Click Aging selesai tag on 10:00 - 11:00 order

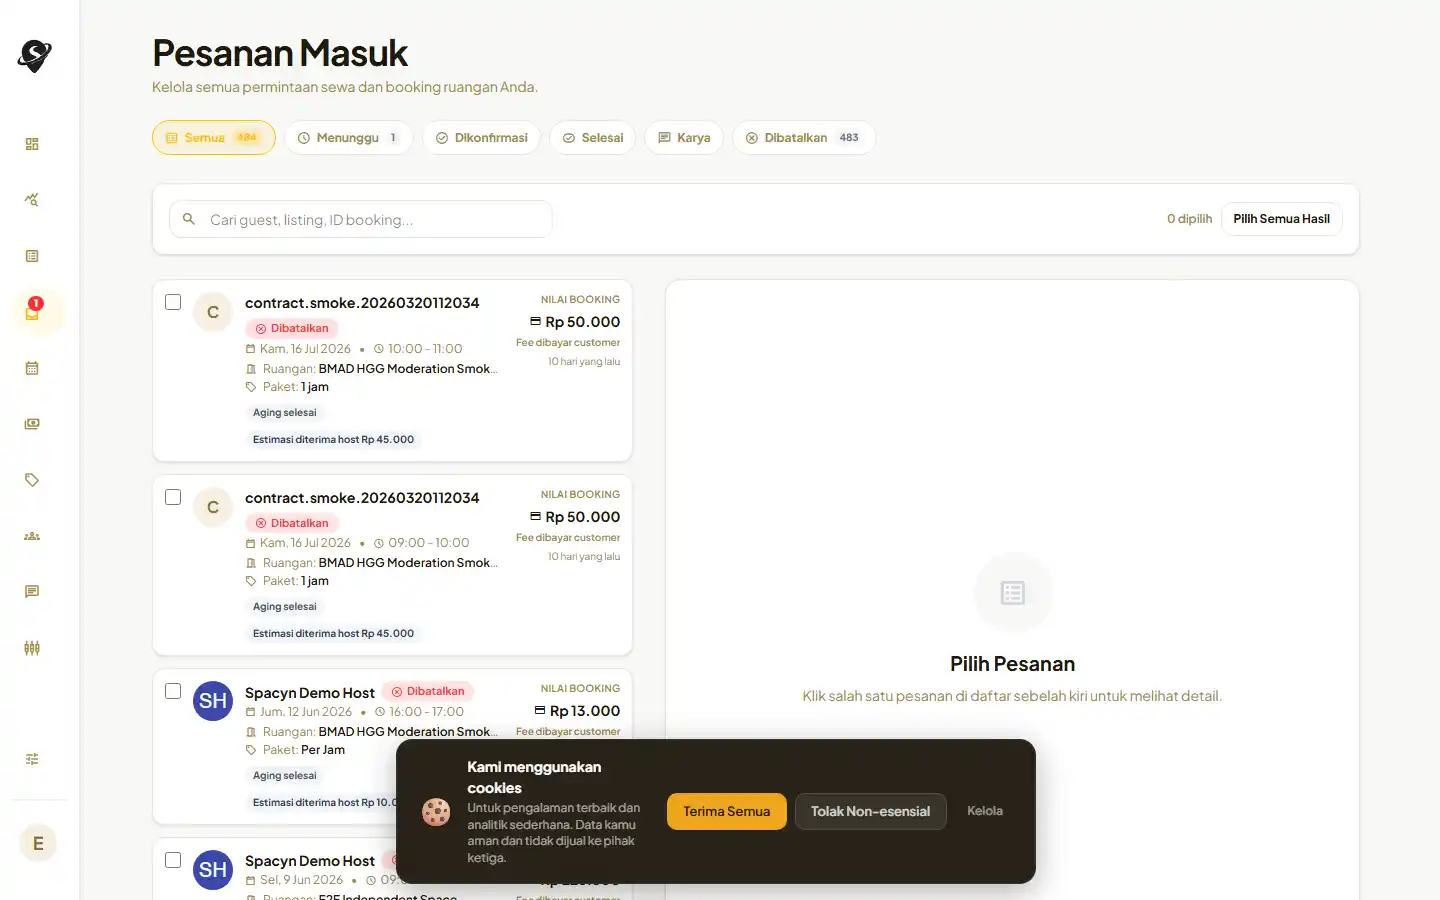(285, 412)
